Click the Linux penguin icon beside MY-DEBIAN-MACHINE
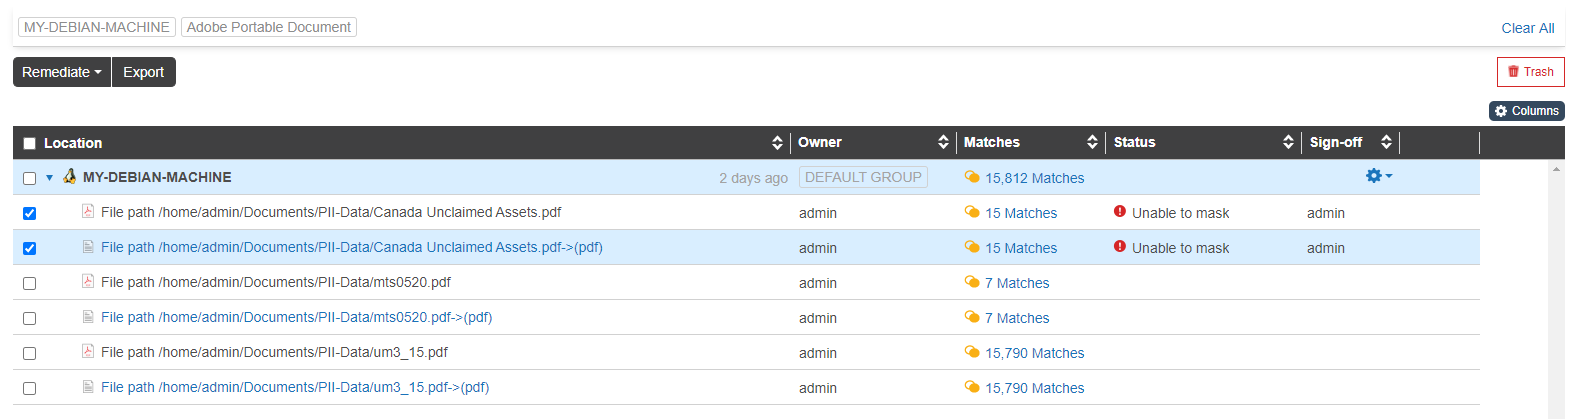This screenshot has height=419, width=1577. [69, 176]
